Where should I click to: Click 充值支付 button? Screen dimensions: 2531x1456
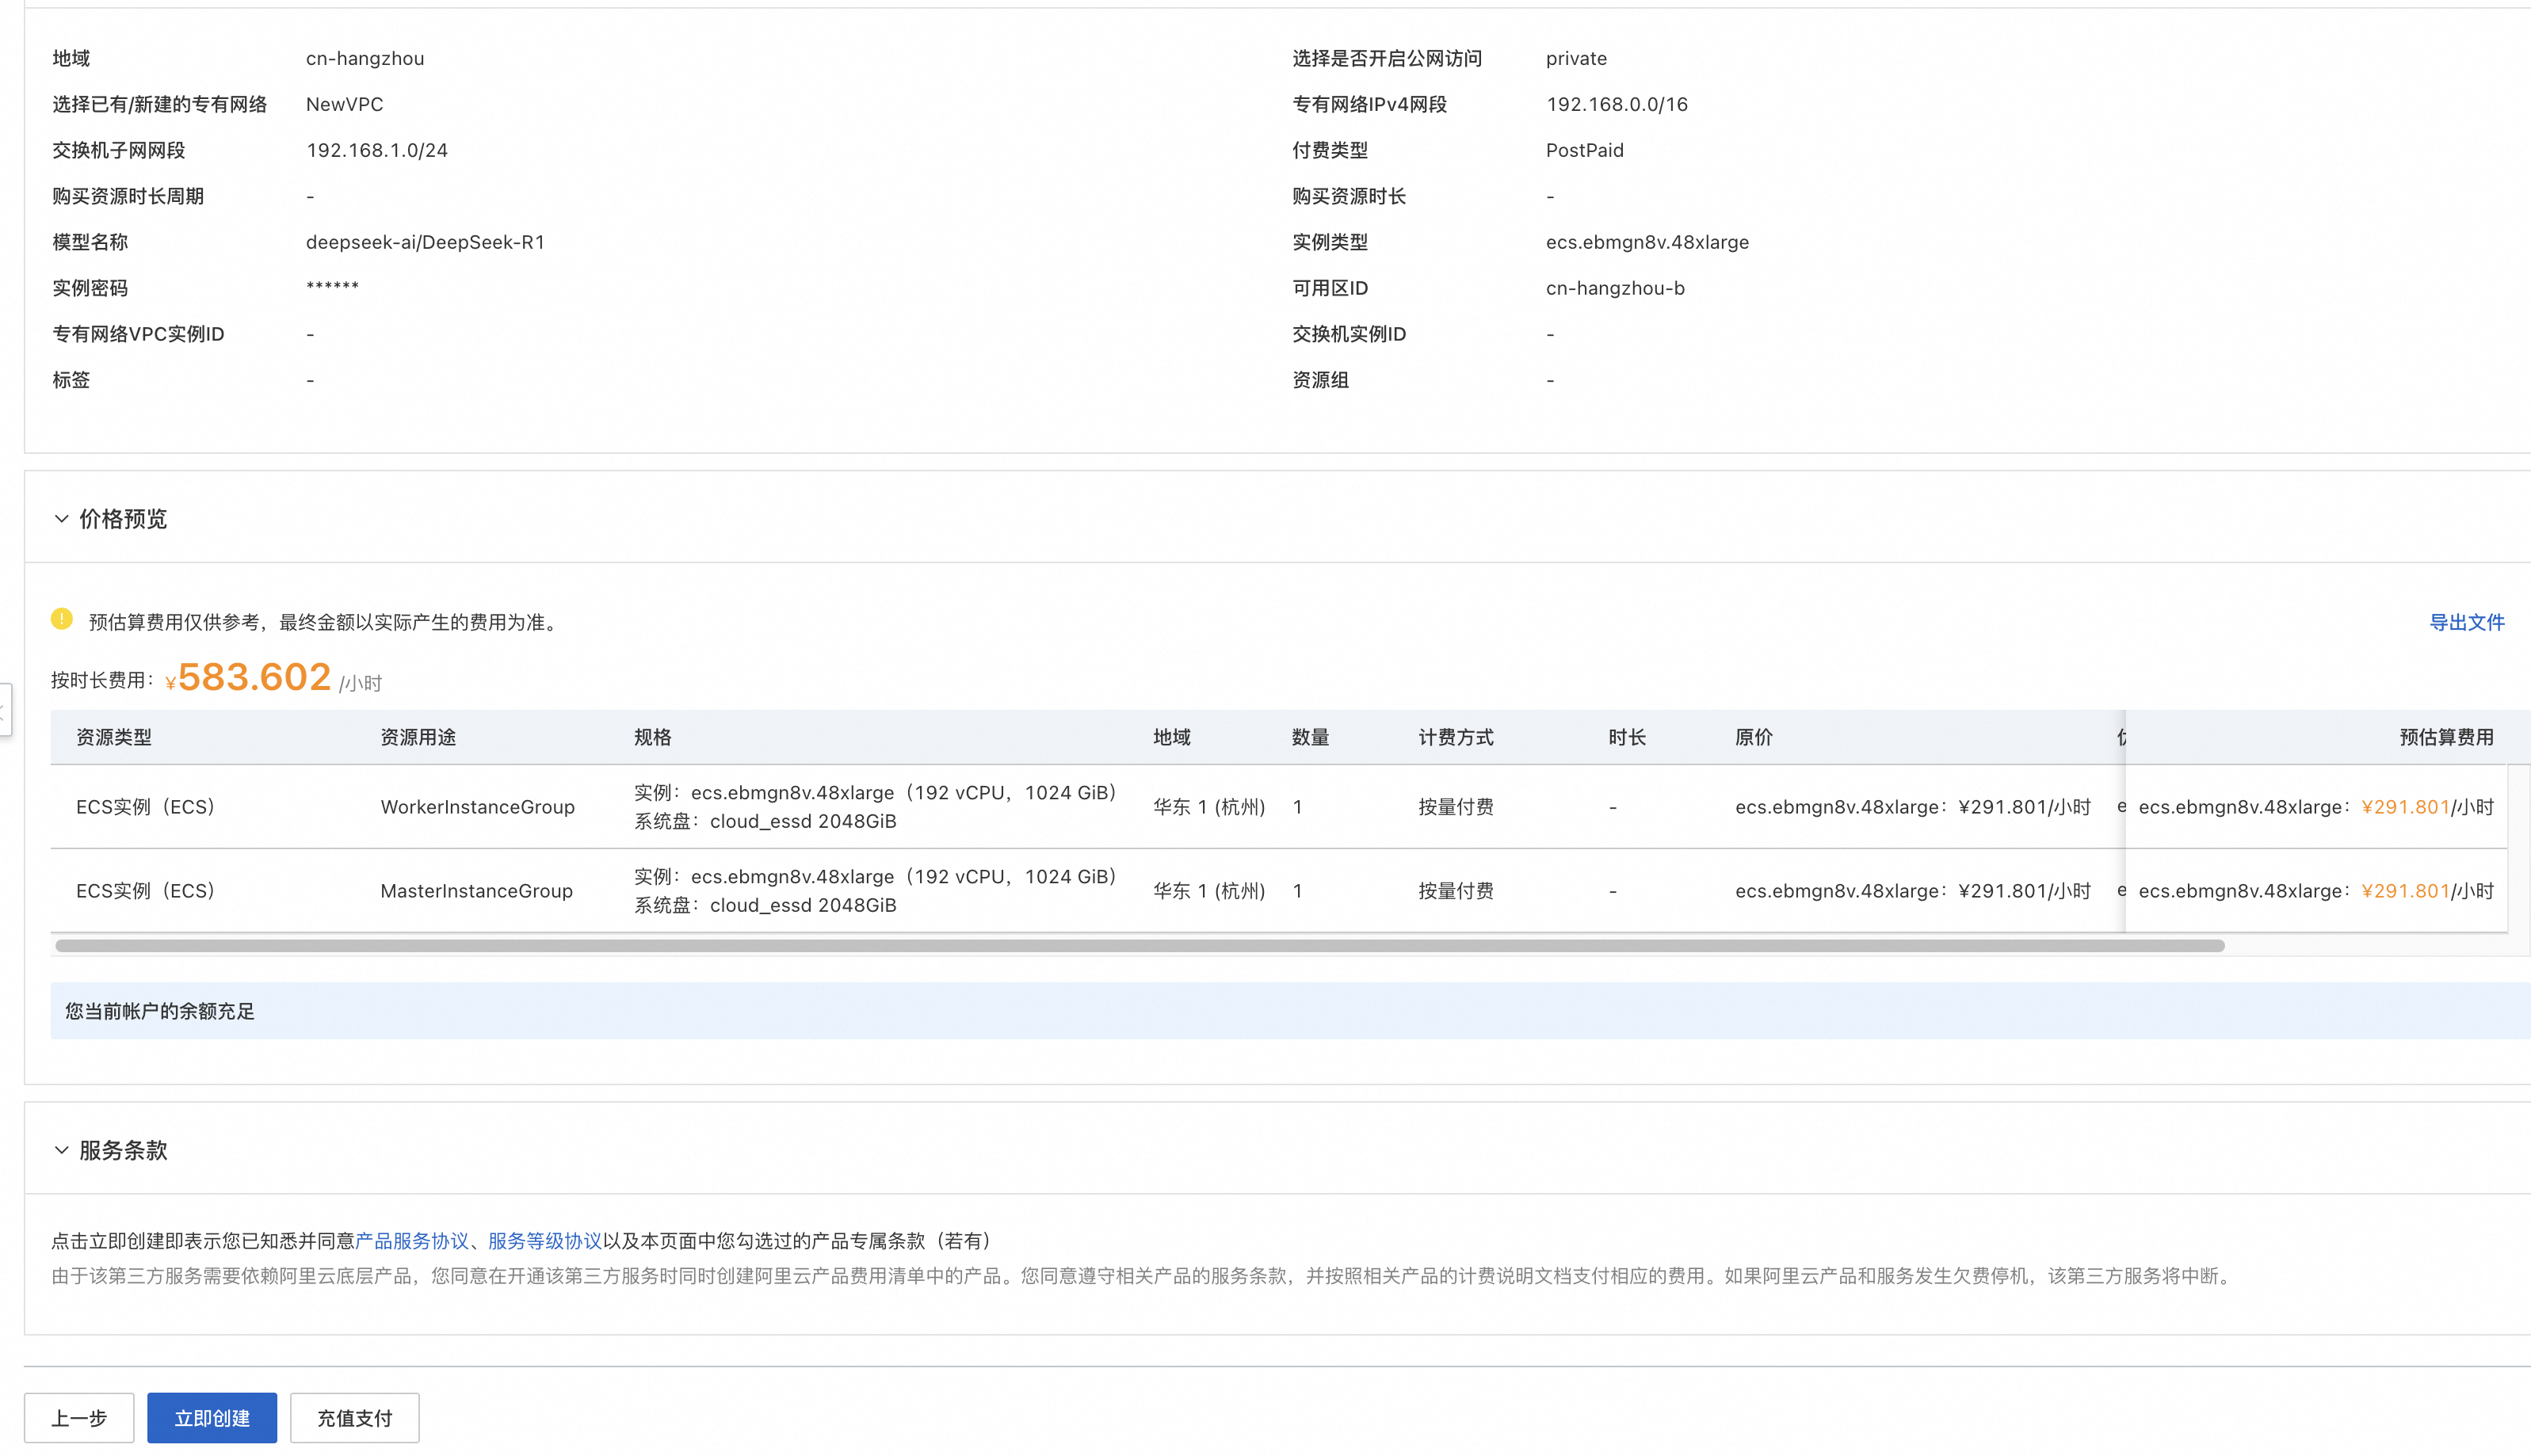tap(355, 1418)
